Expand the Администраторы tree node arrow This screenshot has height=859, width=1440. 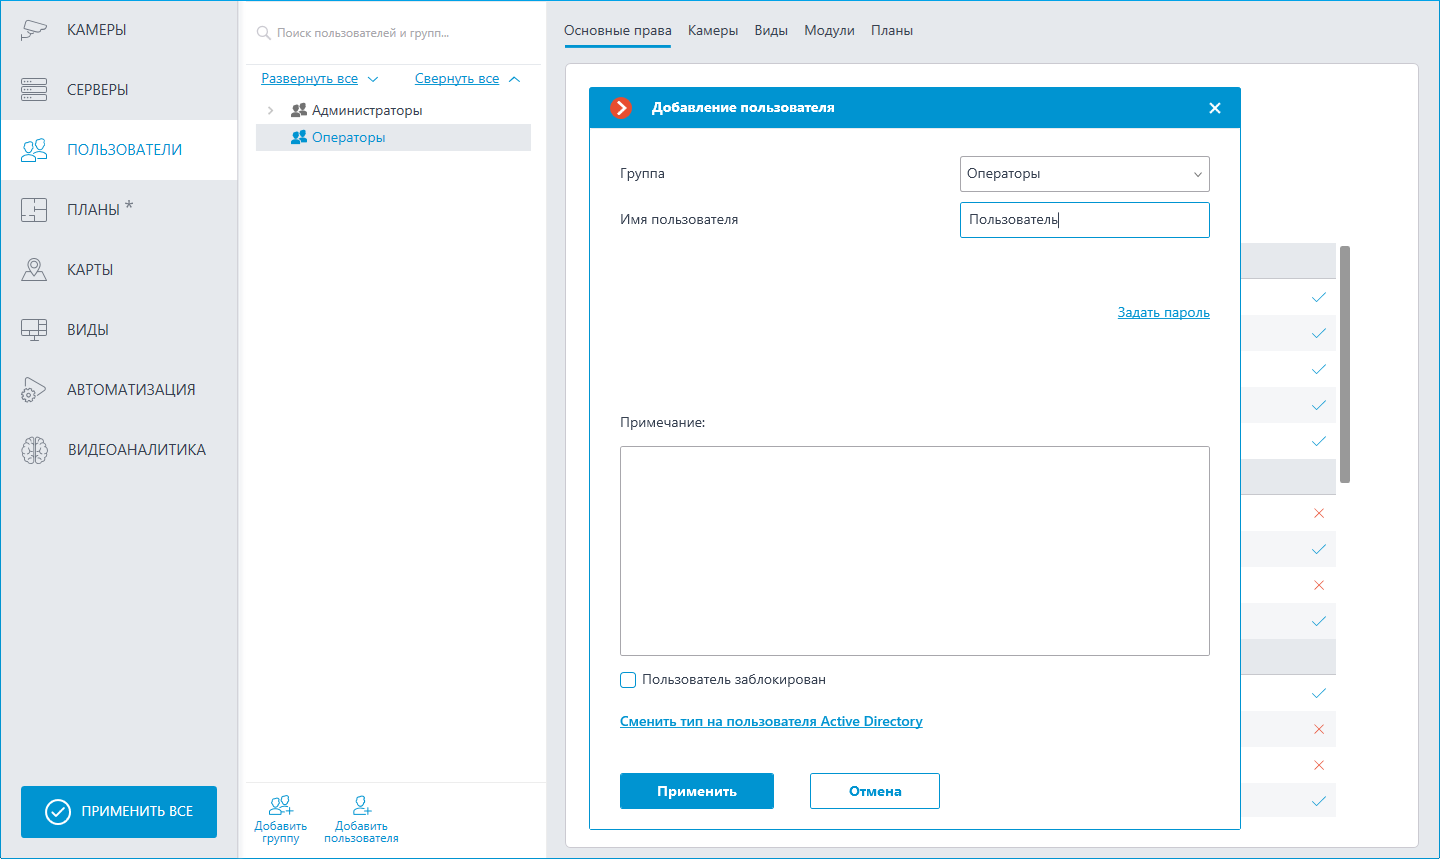(x=270, y=110)
